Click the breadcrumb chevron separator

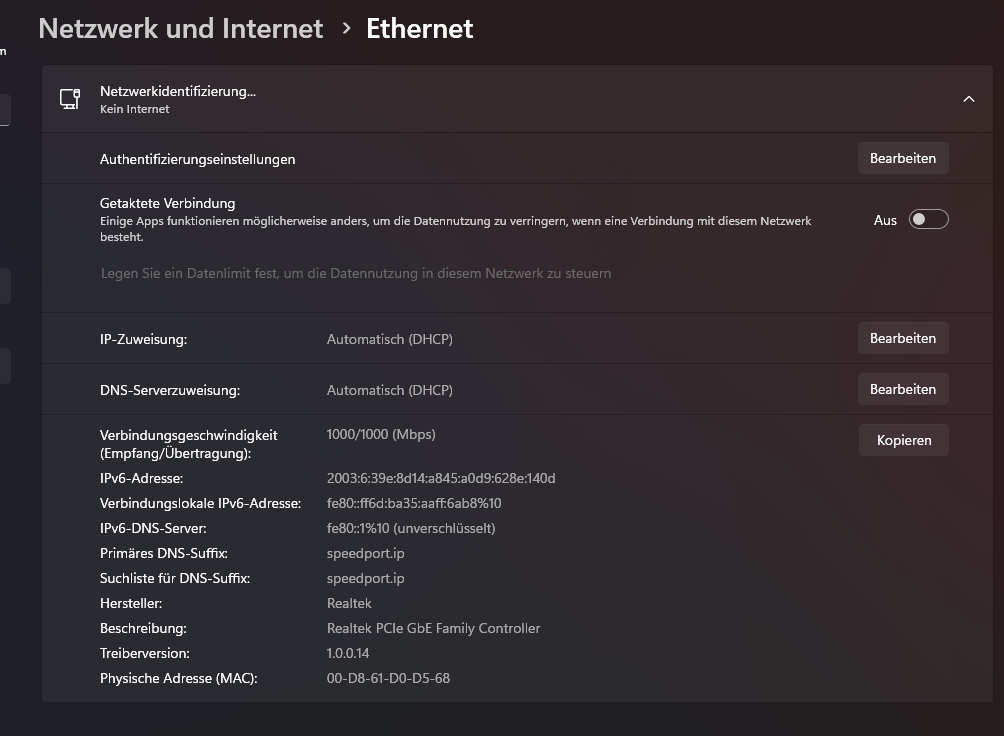346,29
